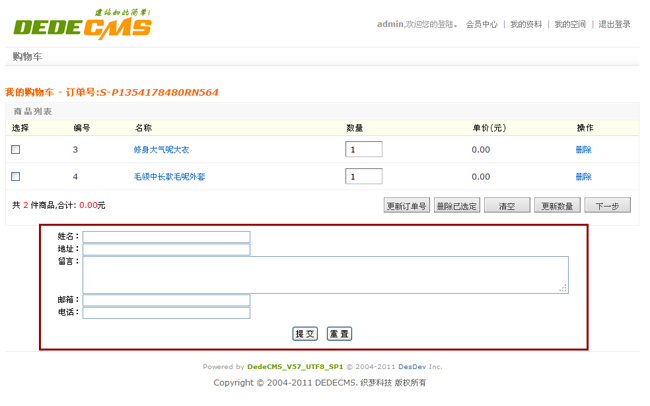Delete the second cart item via 删除
The height and width of the screenshot is (406, 650).
click(x=583, y=177)
